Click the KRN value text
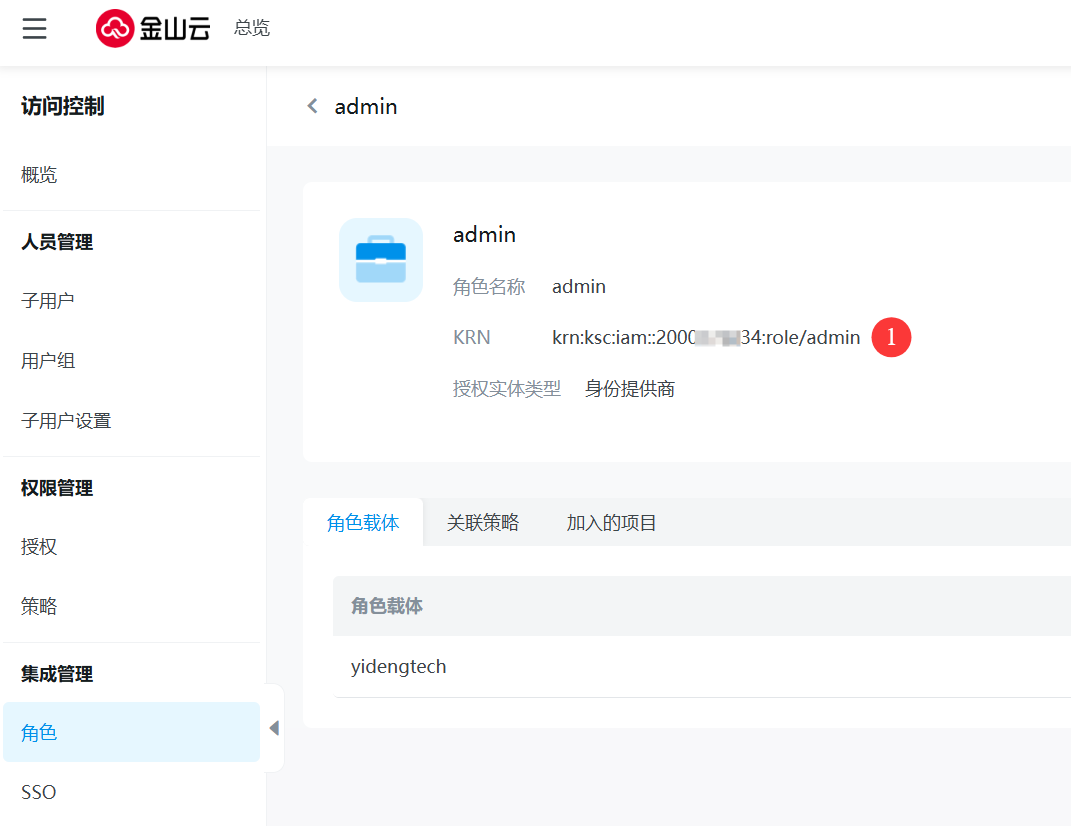The height and width of the screenshot is (826, 1071). point(705,338)
